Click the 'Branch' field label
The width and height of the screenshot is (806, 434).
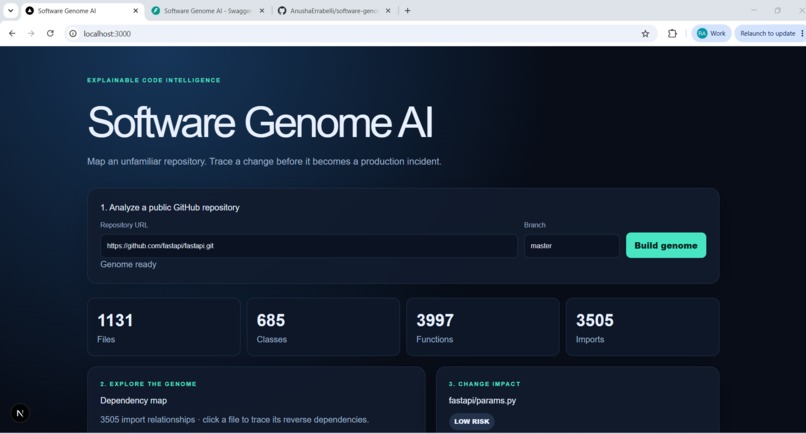coord(535,225)
